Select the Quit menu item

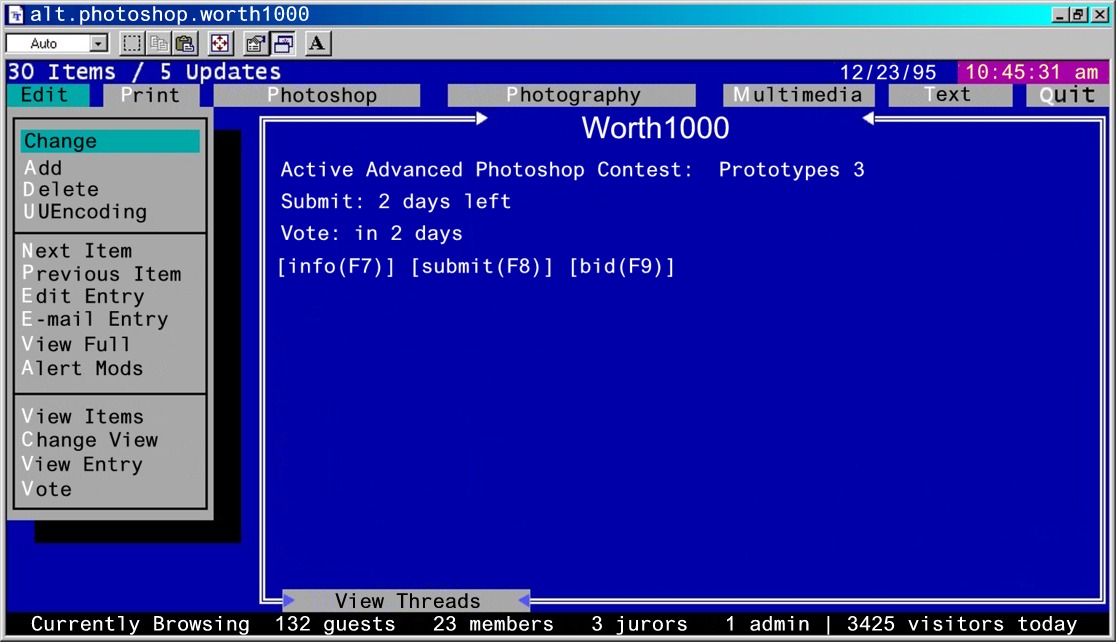click(x=1067, y=95)
